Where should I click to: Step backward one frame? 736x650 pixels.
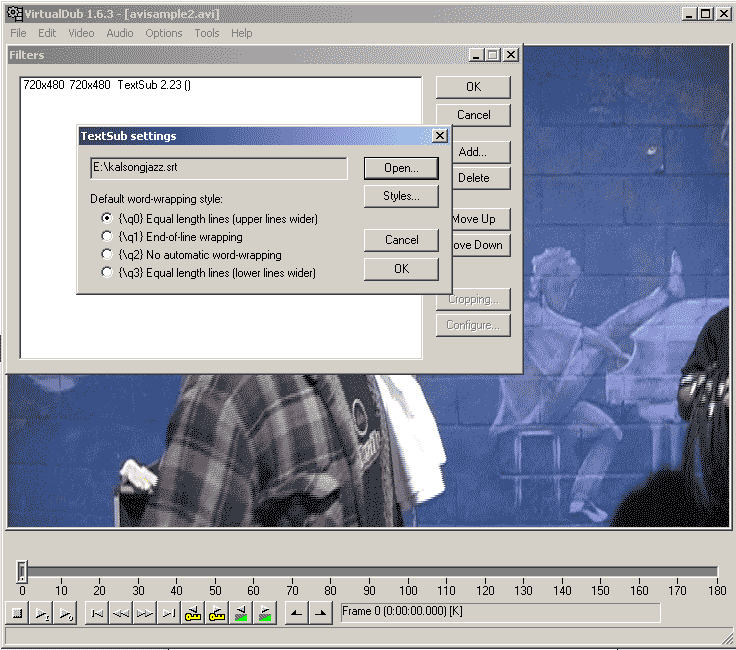click(121, 613)
